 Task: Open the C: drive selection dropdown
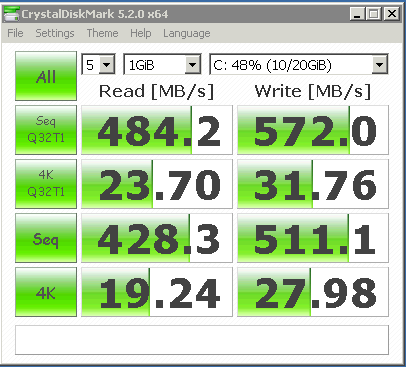[x=299, y=64]
